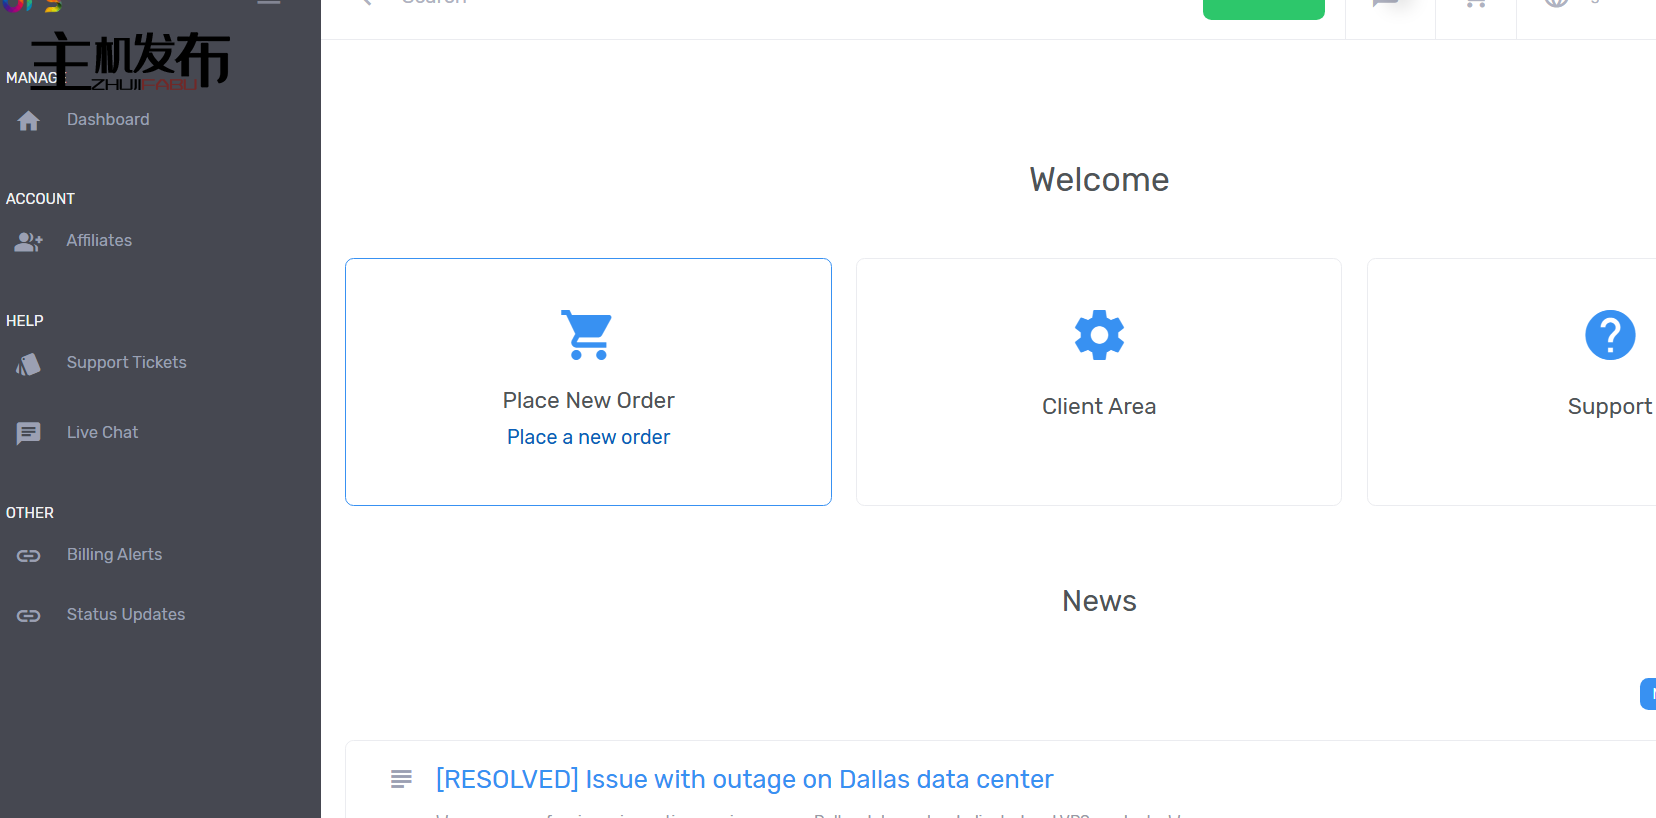This screenshot has width=1656, height=818.
Task: Click the Live Chat bubble icon in sidebar
Action: pyautogui.click(x=28, y=433)
